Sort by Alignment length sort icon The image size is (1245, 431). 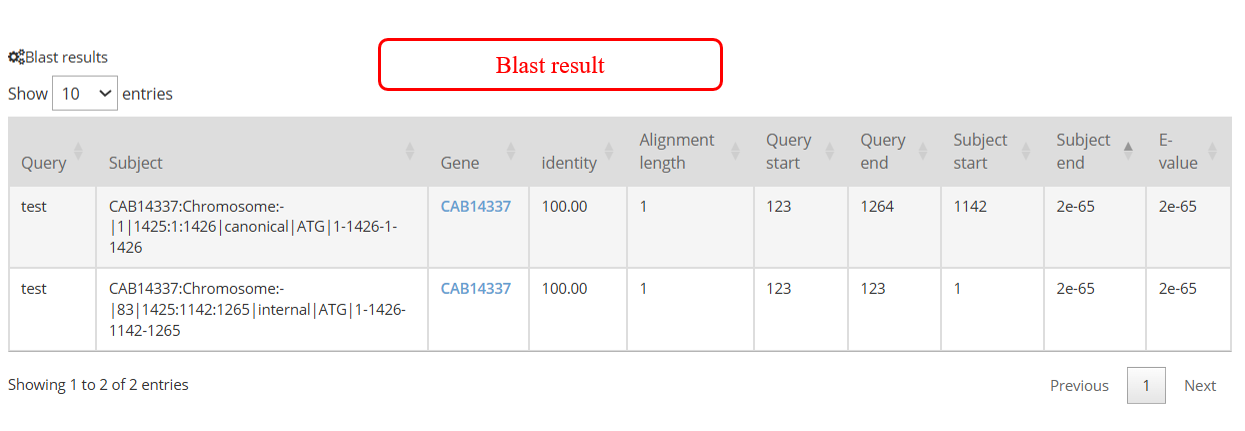click(735, 152)
